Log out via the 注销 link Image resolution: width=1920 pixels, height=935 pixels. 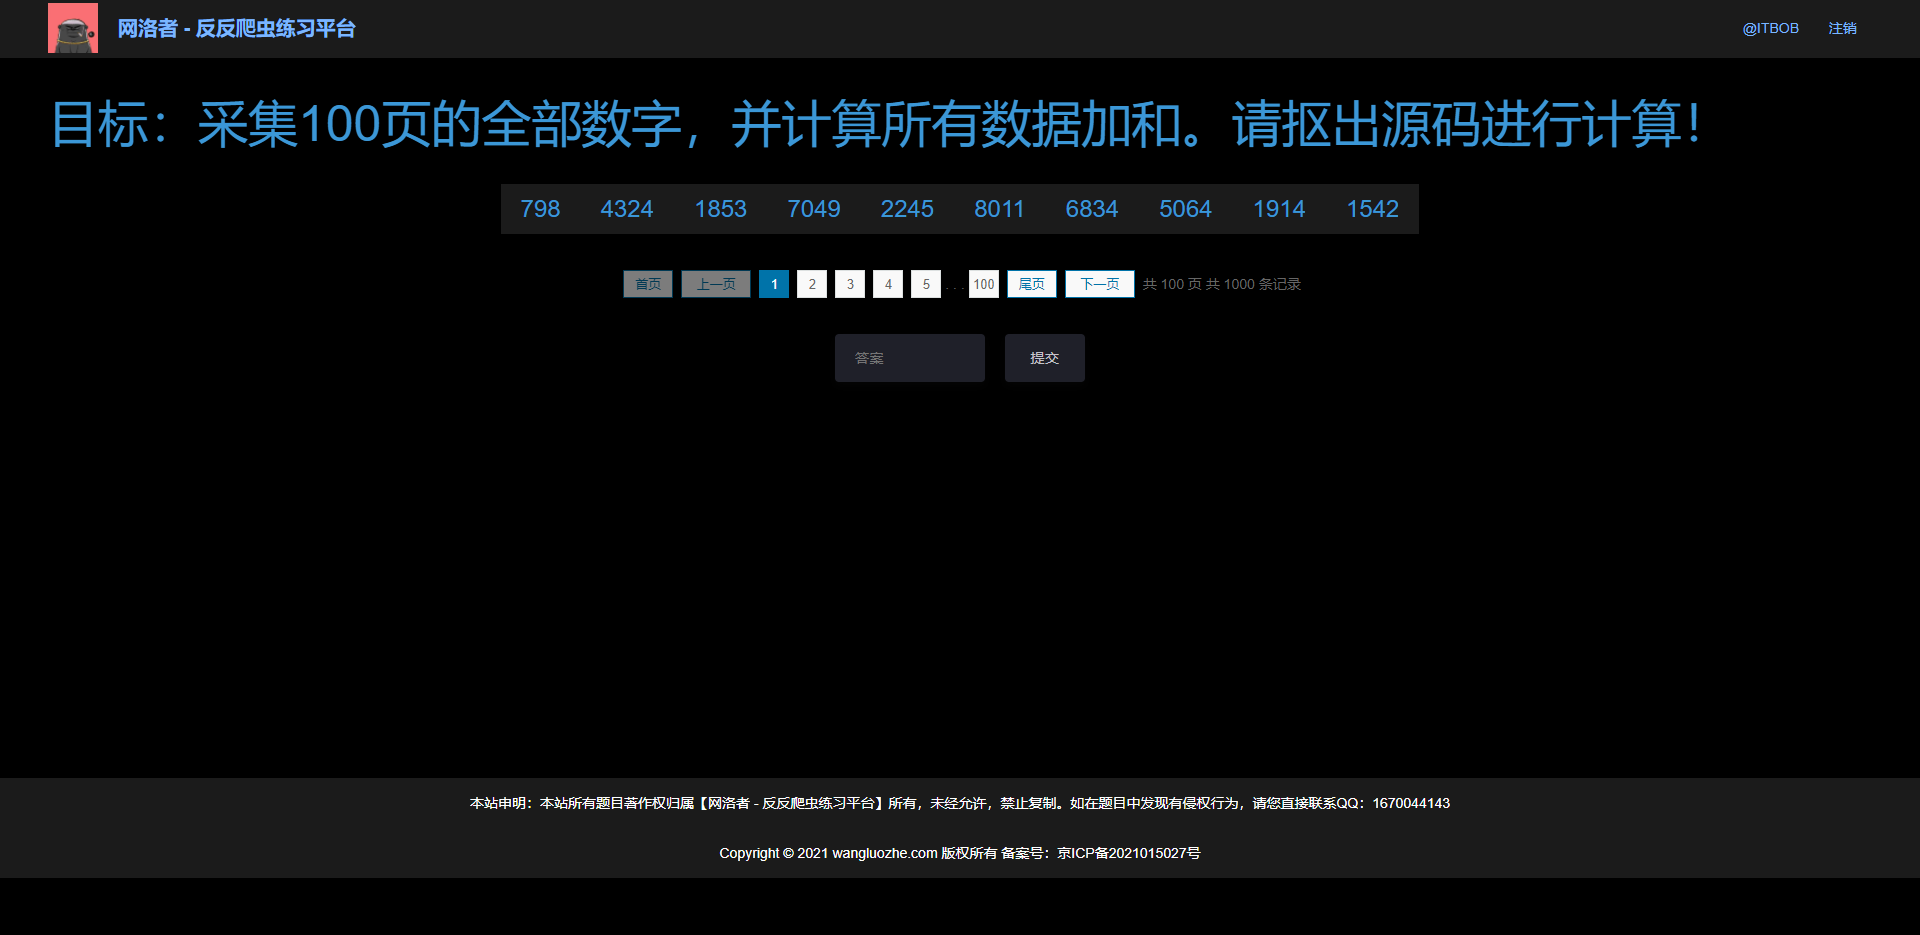1843,28
